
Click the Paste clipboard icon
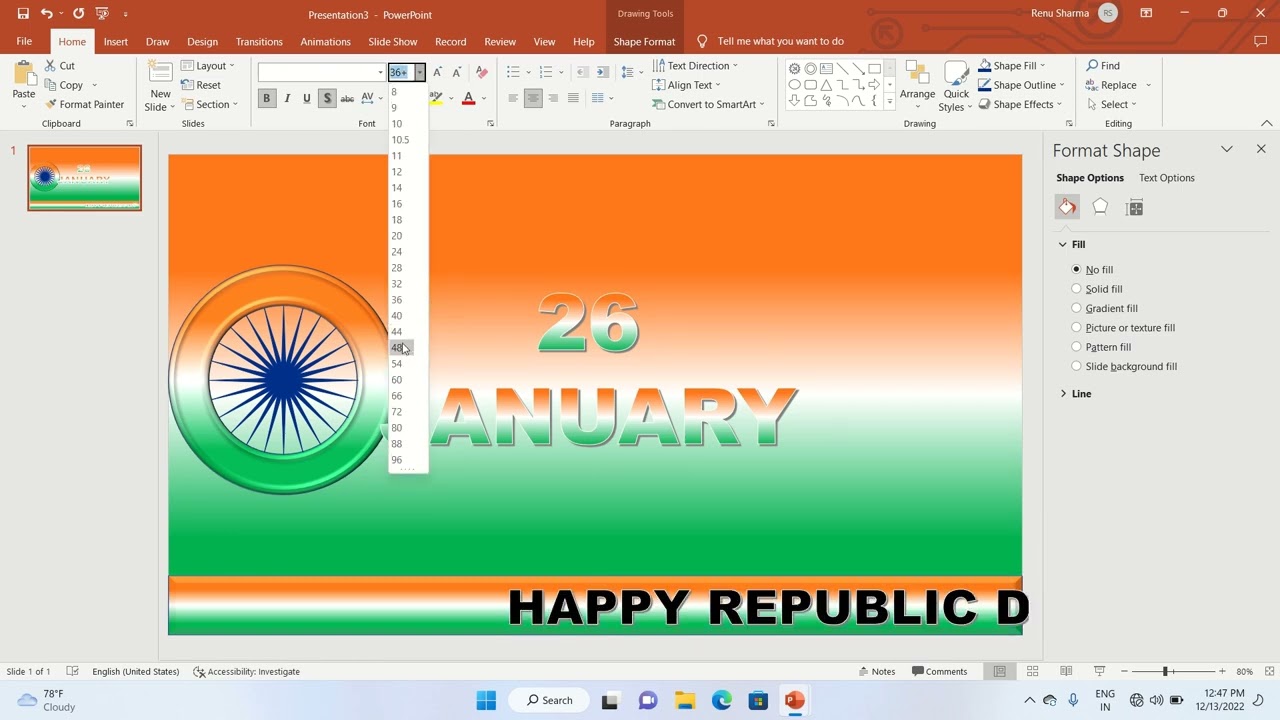click(x=24, y=74)
